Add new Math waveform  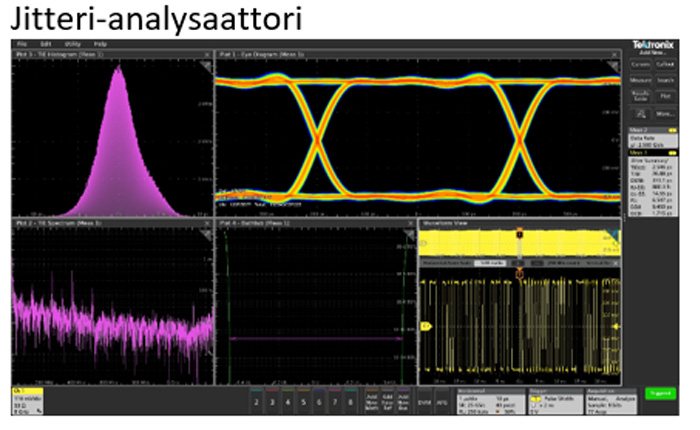373,400
